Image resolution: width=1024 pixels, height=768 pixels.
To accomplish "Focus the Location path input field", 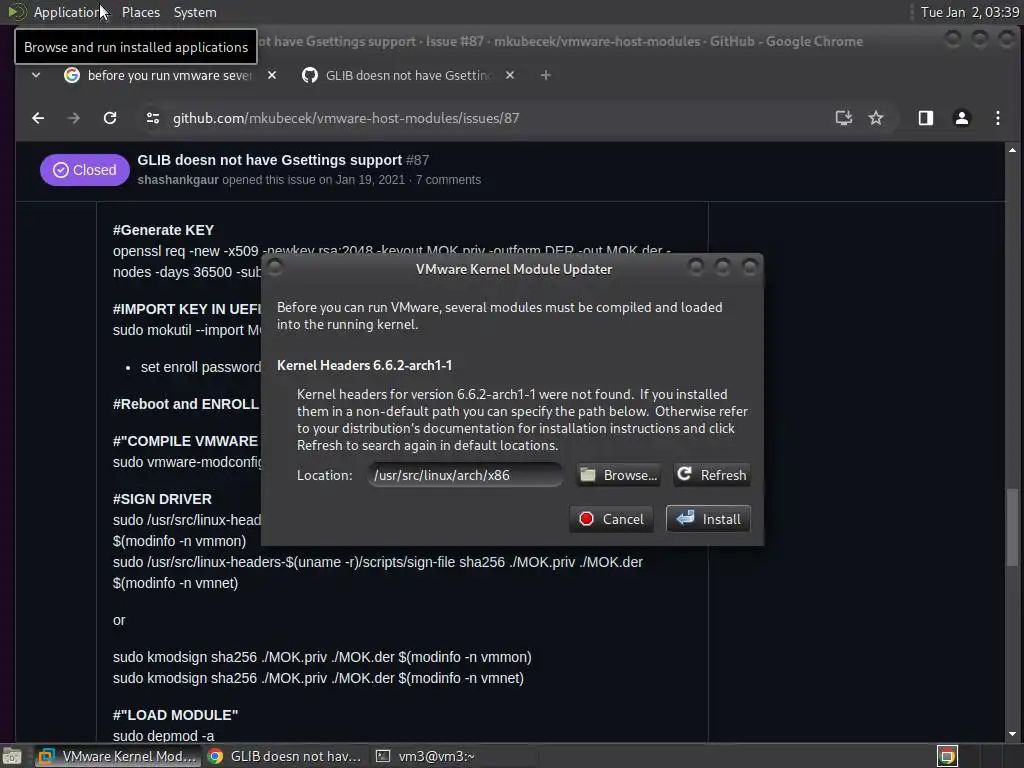I will [x=464, y=475].
